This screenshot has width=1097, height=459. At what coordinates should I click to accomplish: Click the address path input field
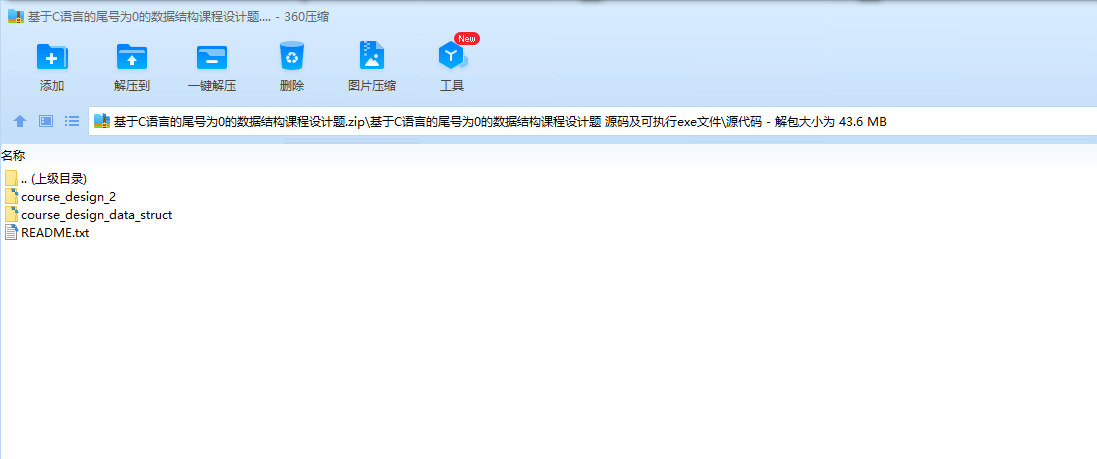tap(593, 122)
